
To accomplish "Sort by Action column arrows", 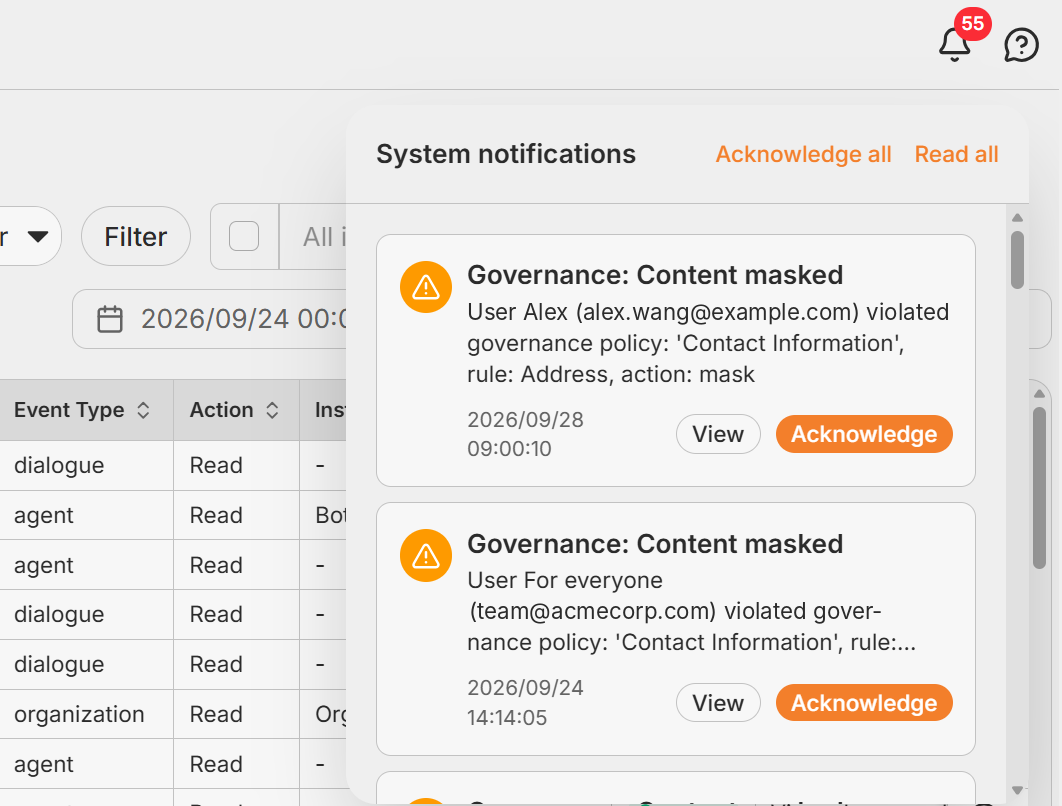I will [x=272, y=410].
